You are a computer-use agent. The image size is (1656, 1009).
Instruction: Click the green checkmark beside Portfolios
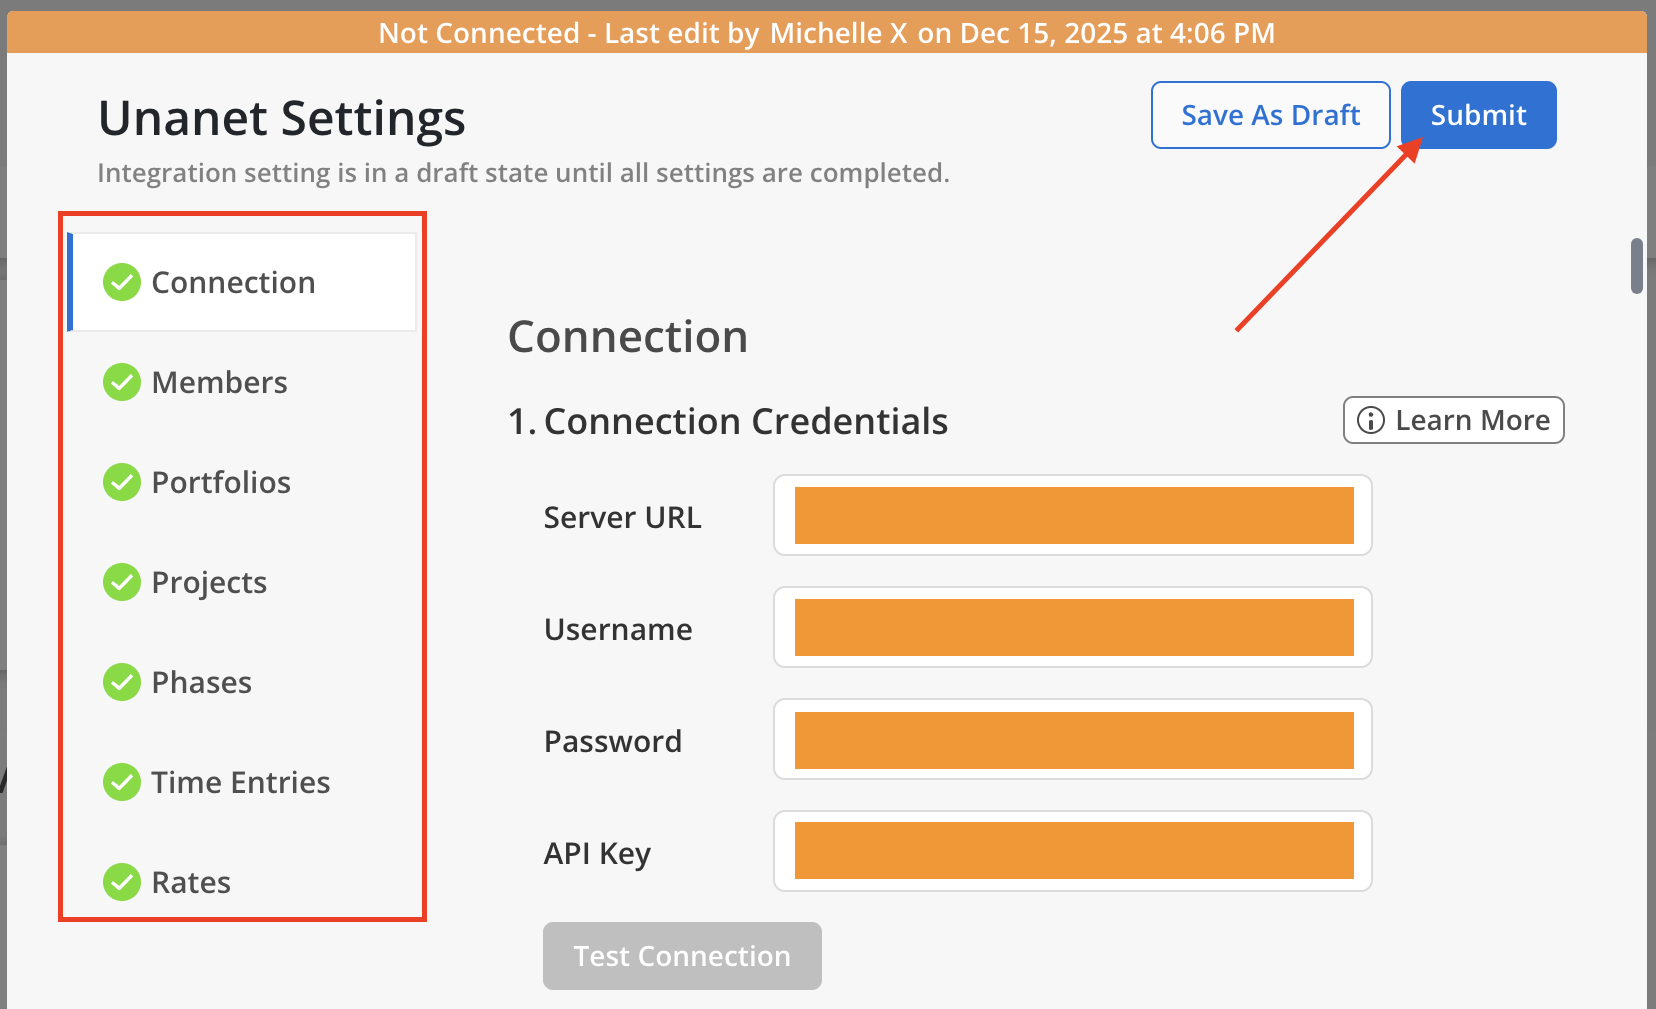coord(122,482)
